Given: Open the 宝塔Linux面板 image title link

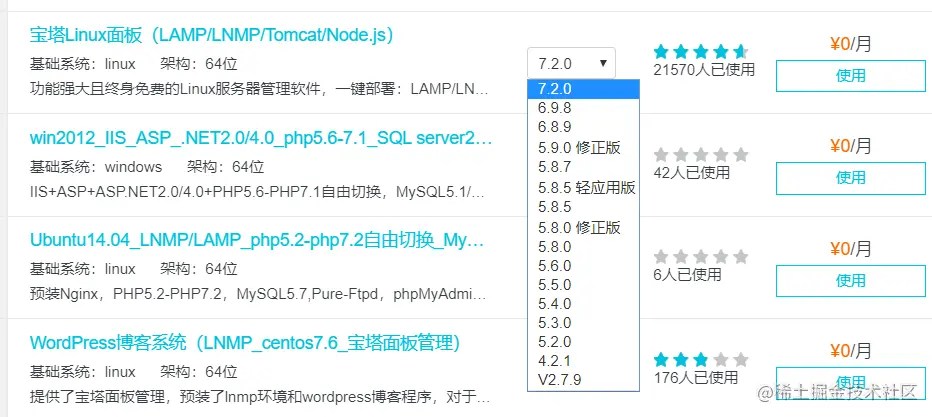Looking at the screenshot, I should click(212, 36).
